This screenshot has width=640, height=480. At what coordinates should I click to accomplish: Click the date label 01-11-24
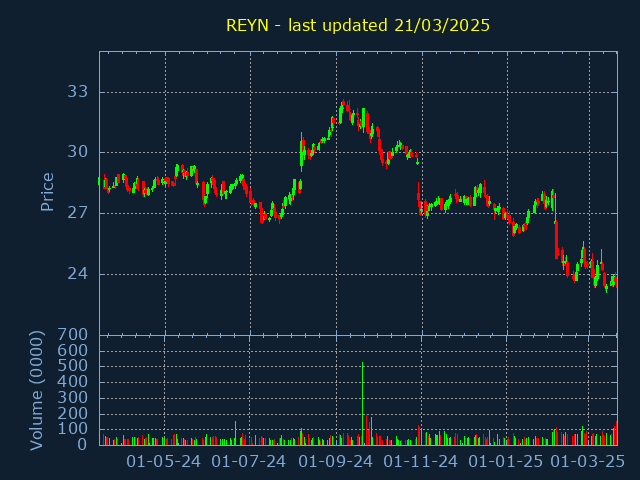(421, 462)
